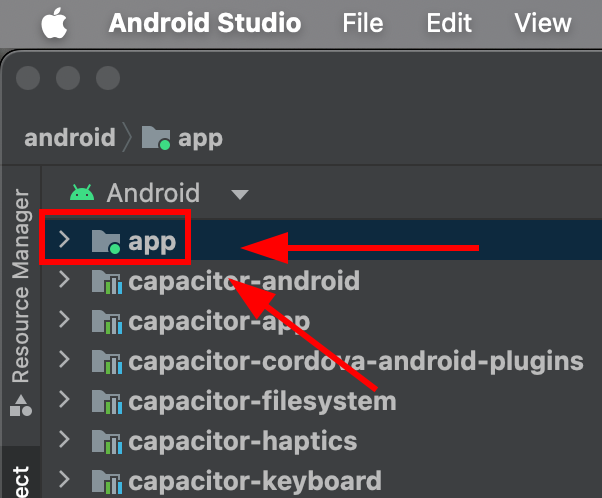Open the File menu
Image resolution: width=602 pixels, height=498 pixels.
tap(363, 23)
